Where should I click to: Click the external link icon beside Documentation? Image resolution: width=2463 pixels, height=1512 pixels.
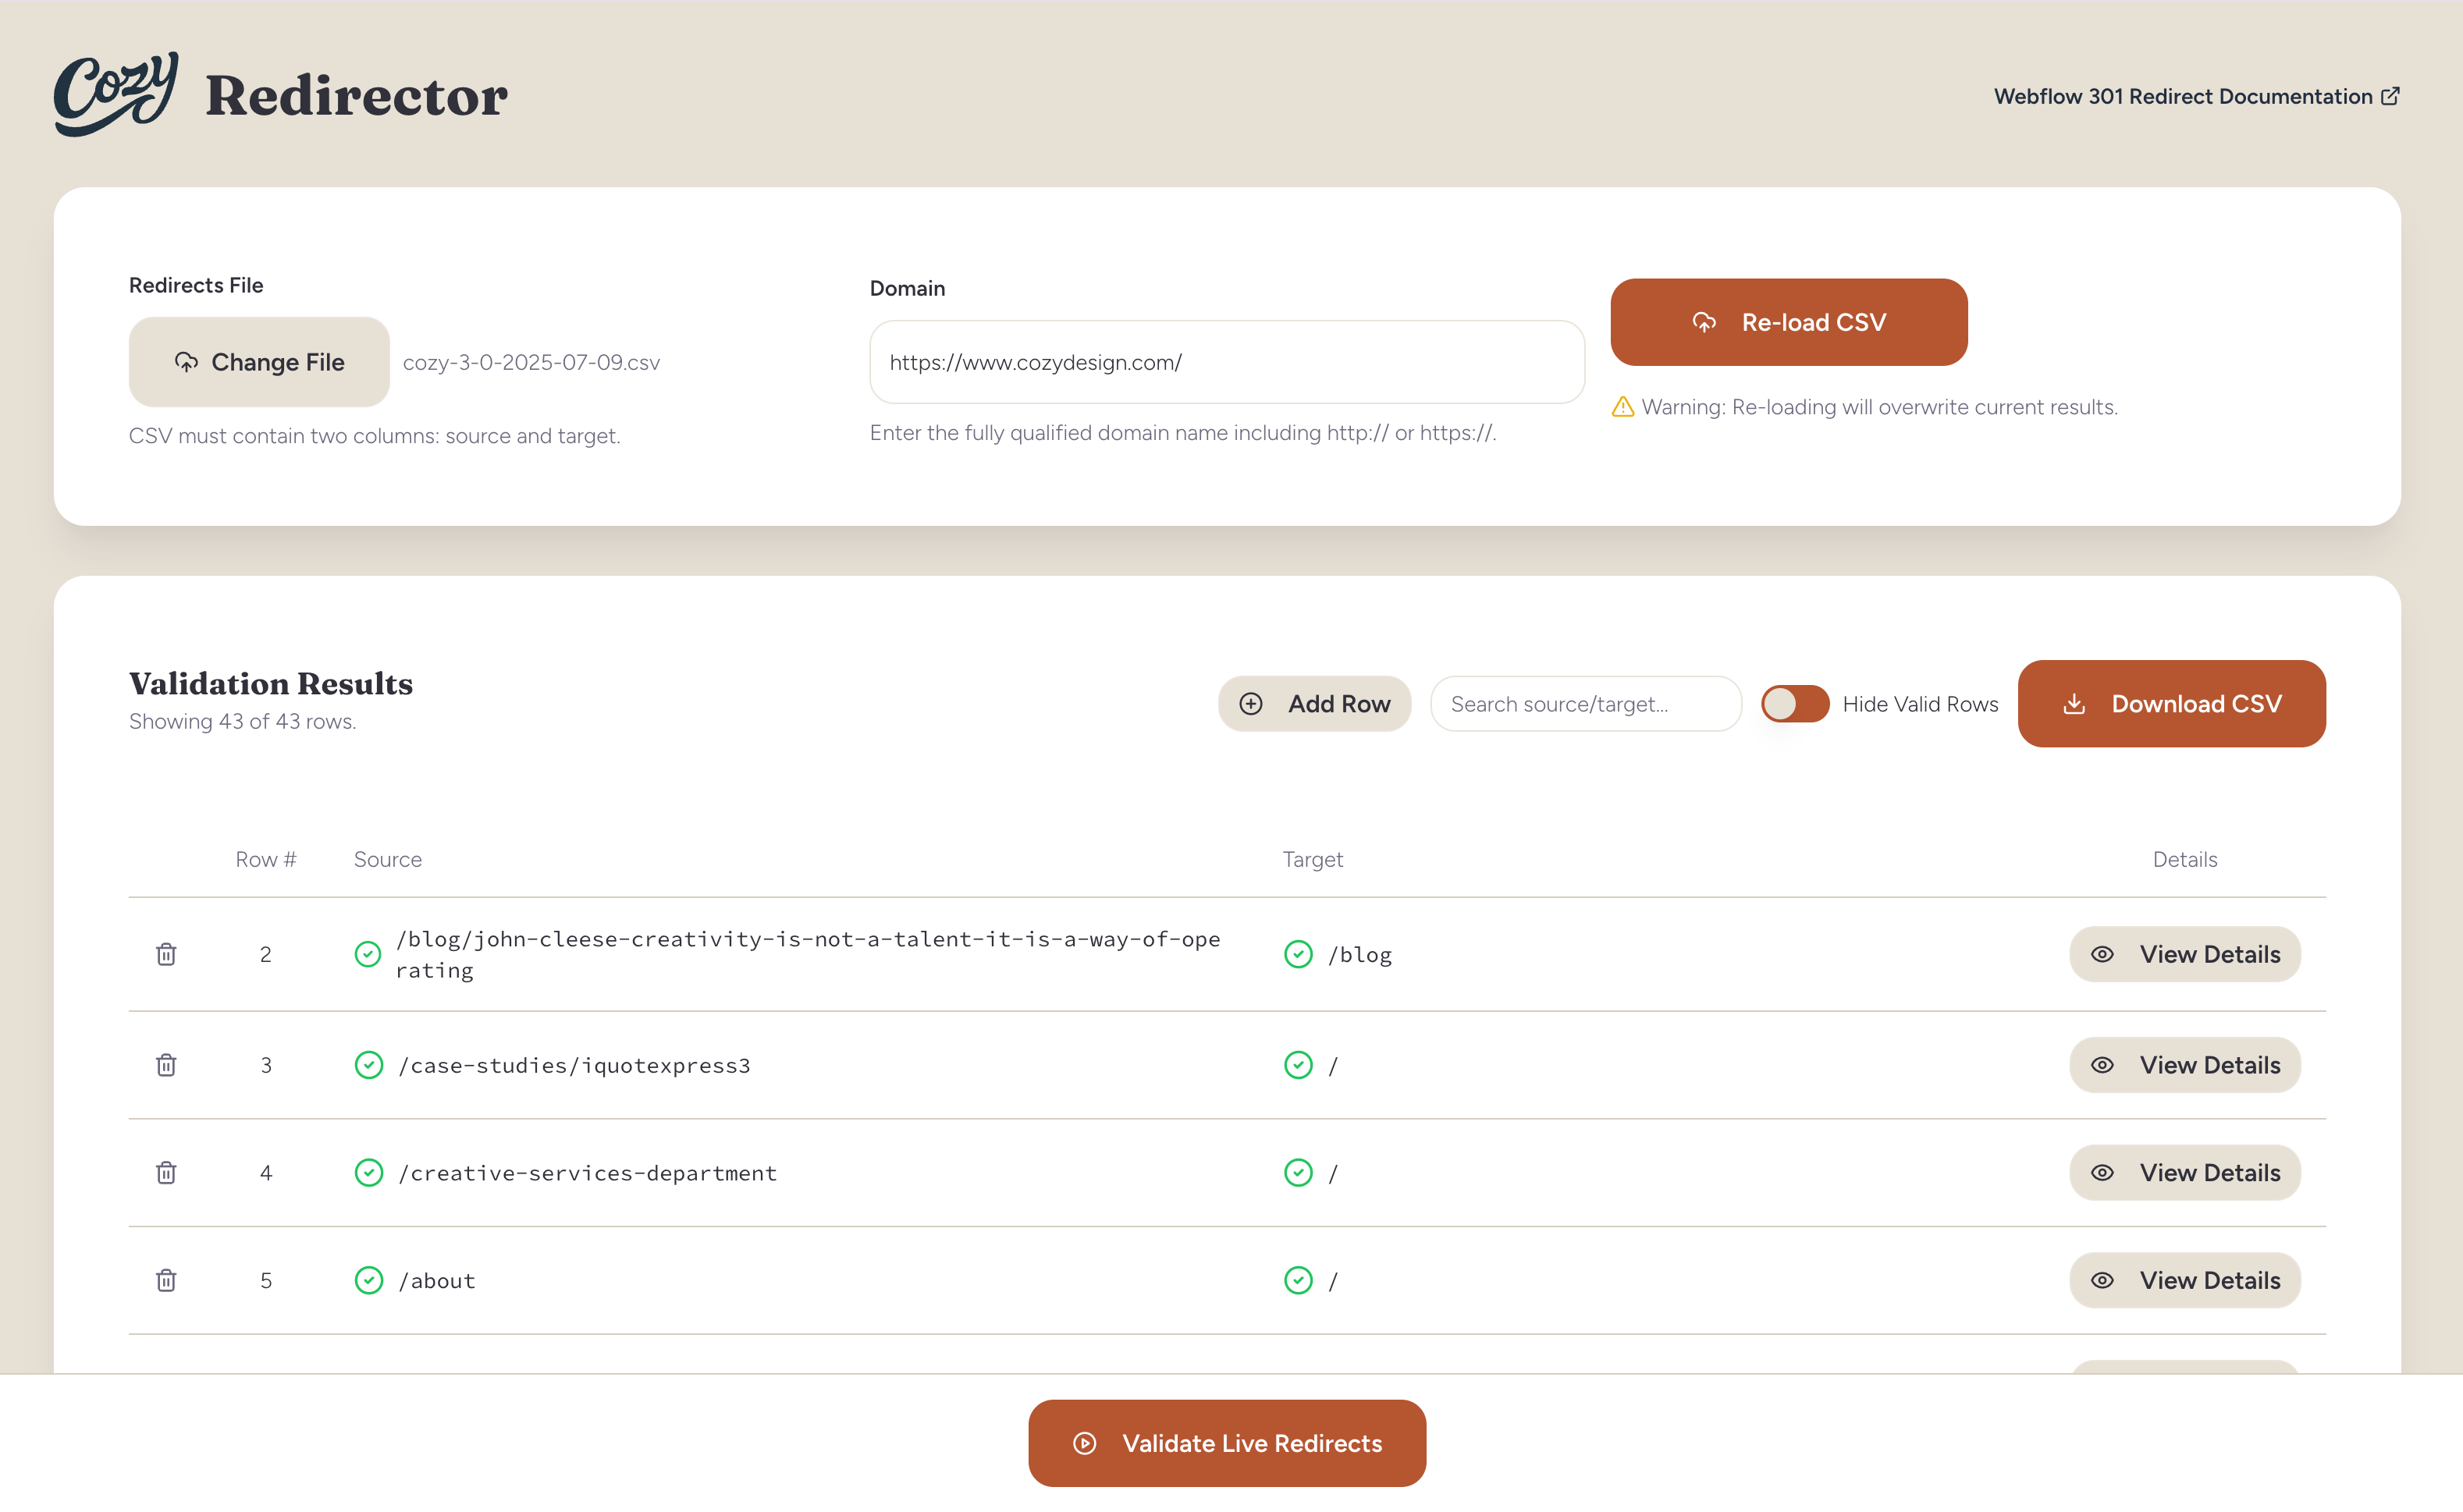point(2390,96)
